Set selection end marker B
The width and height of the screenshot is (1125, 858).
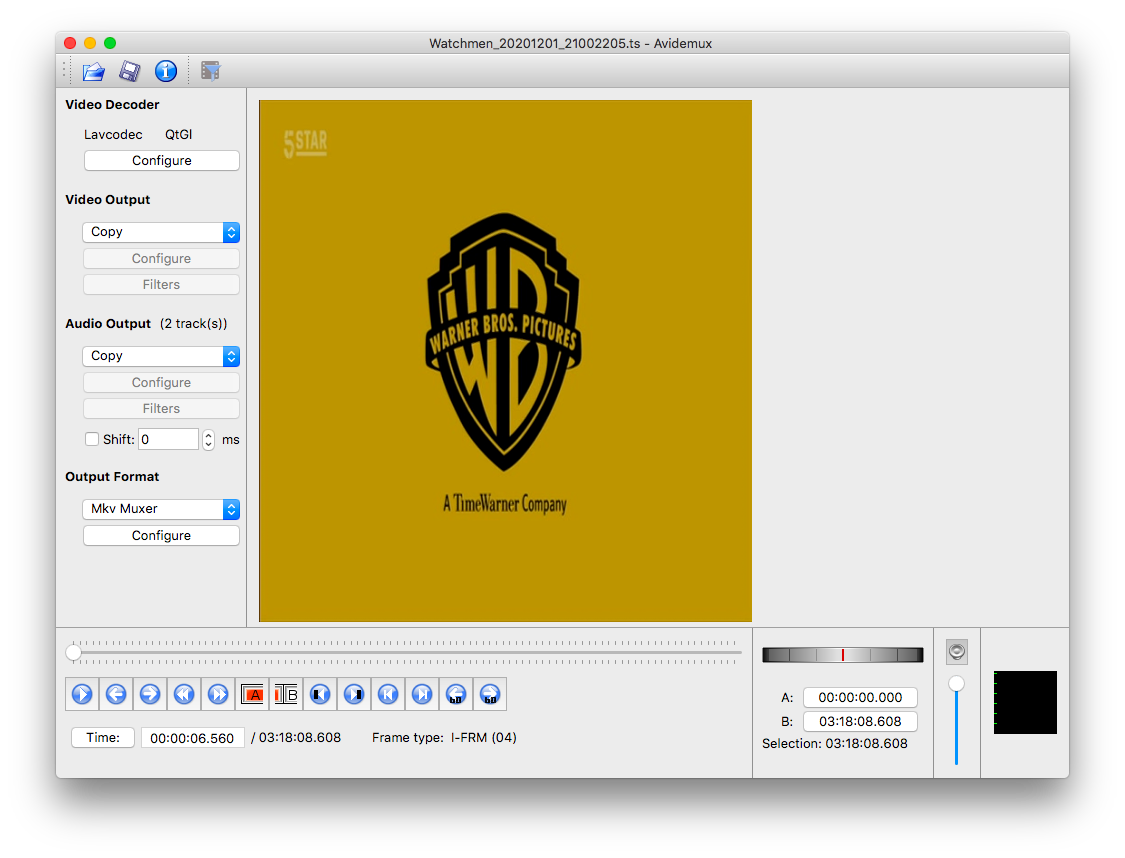click(286, 694)
